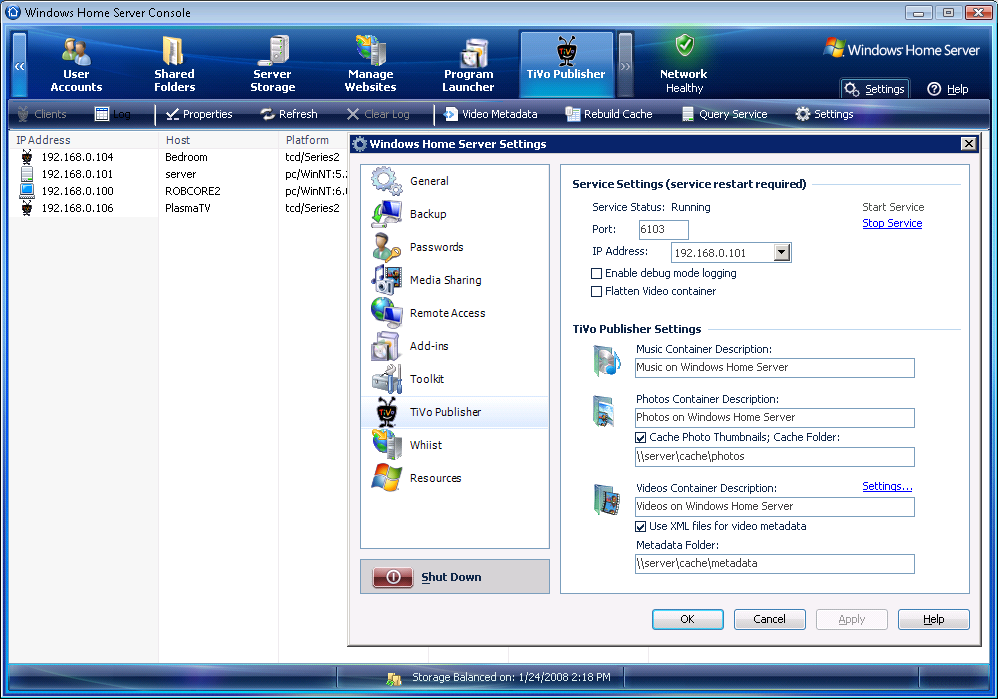This screenshot has height=699, width=998.
Task: Open the video Settings... link
Action: point(887,486)
